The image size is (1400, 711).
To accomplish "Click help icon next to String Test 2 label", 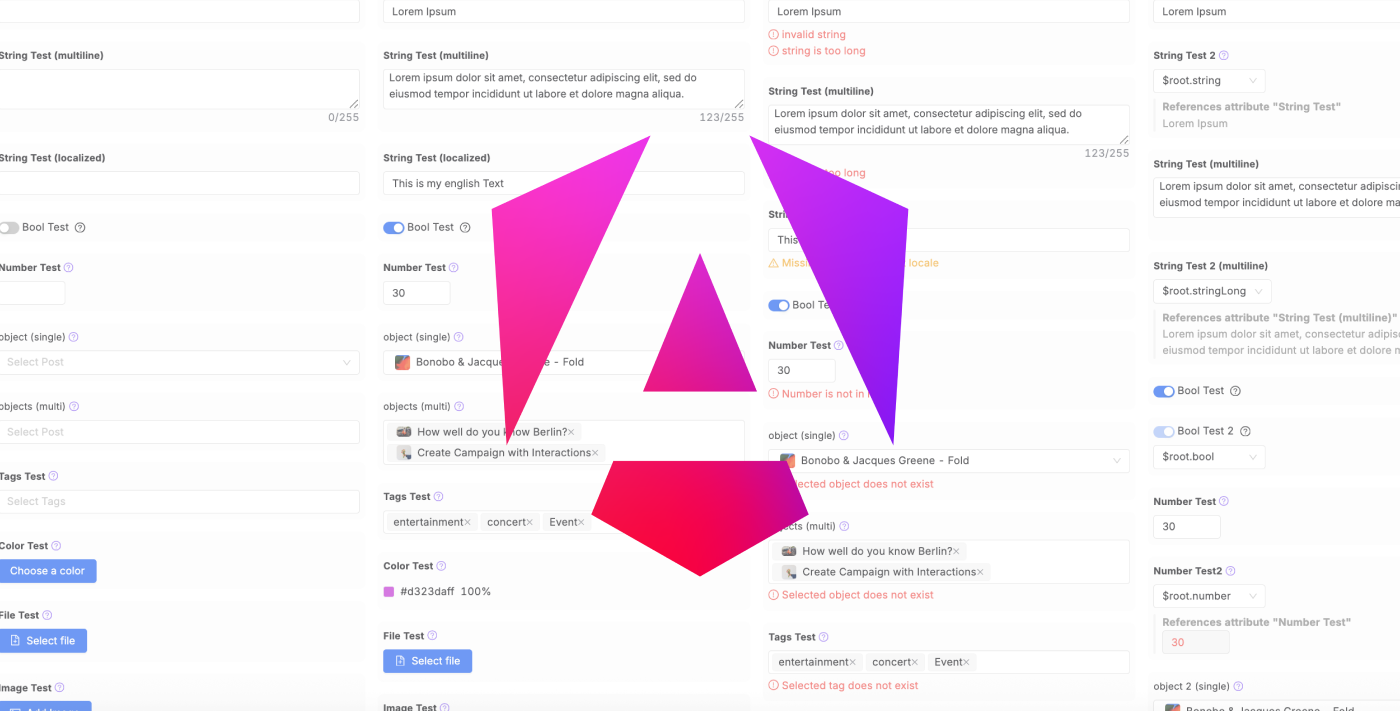I will (x=1224, y=56).
